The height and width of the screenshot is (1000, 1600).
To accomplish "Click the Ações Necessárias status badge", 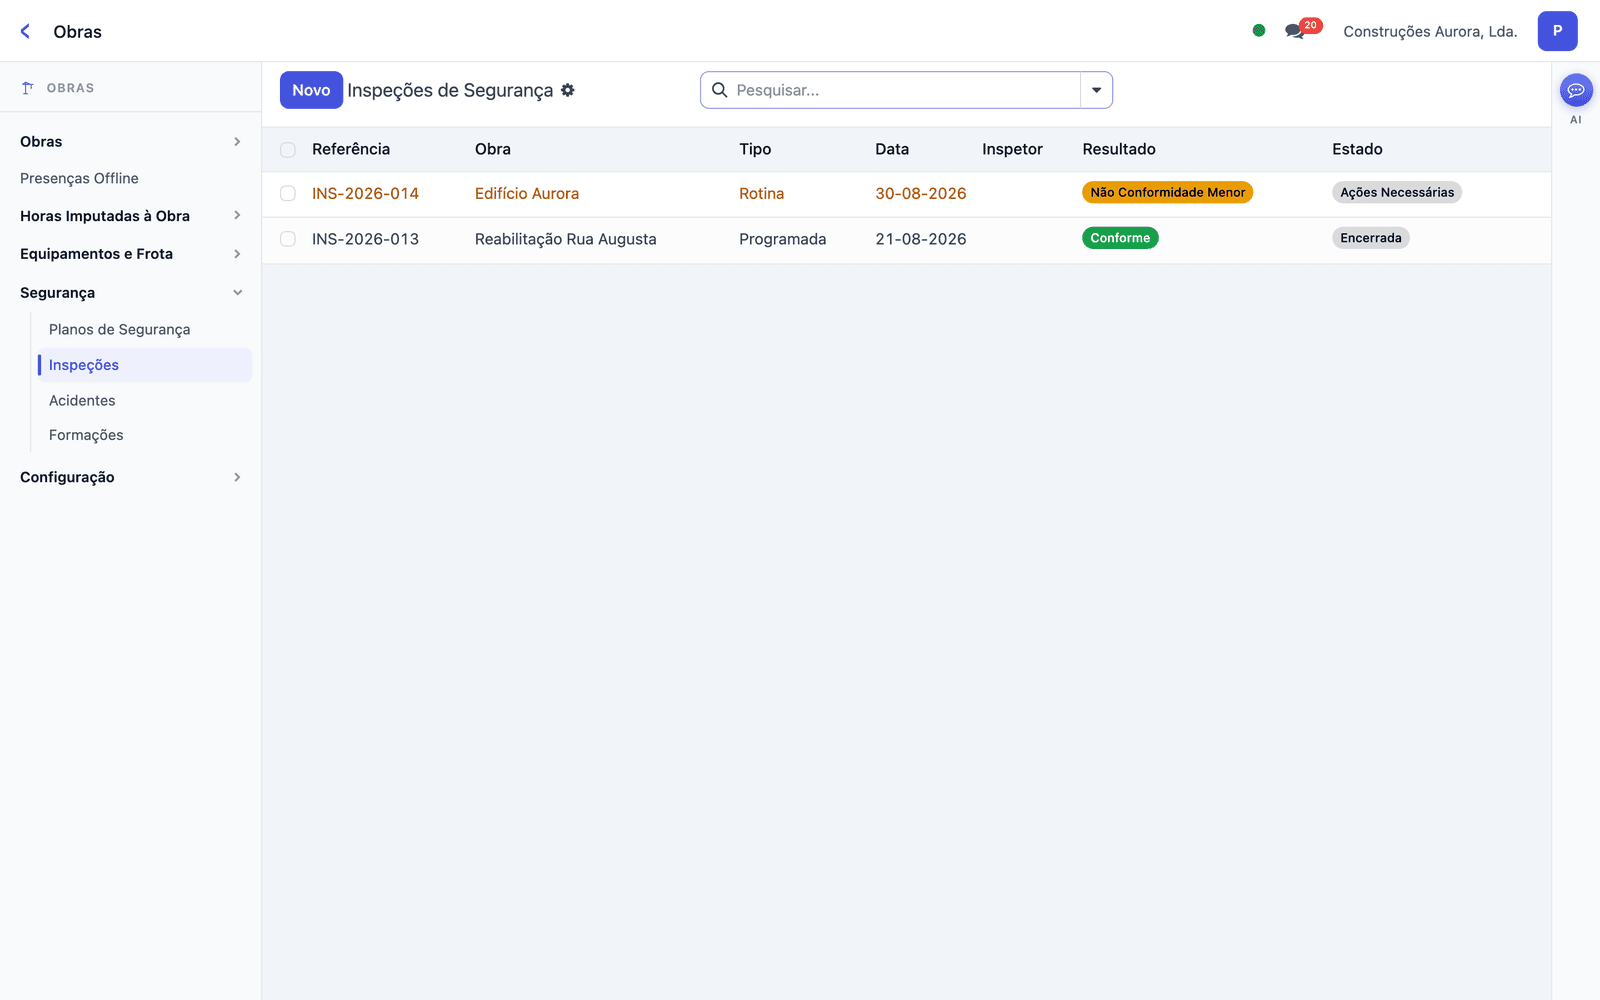I will tap(1397, 192).
